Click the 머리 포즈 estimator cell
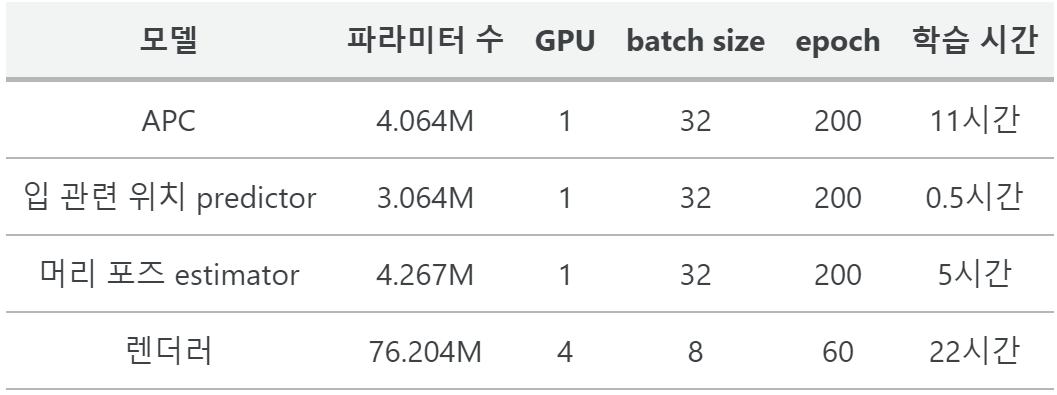Viewport: 1057px width, 395px height. tap(170, 275)
